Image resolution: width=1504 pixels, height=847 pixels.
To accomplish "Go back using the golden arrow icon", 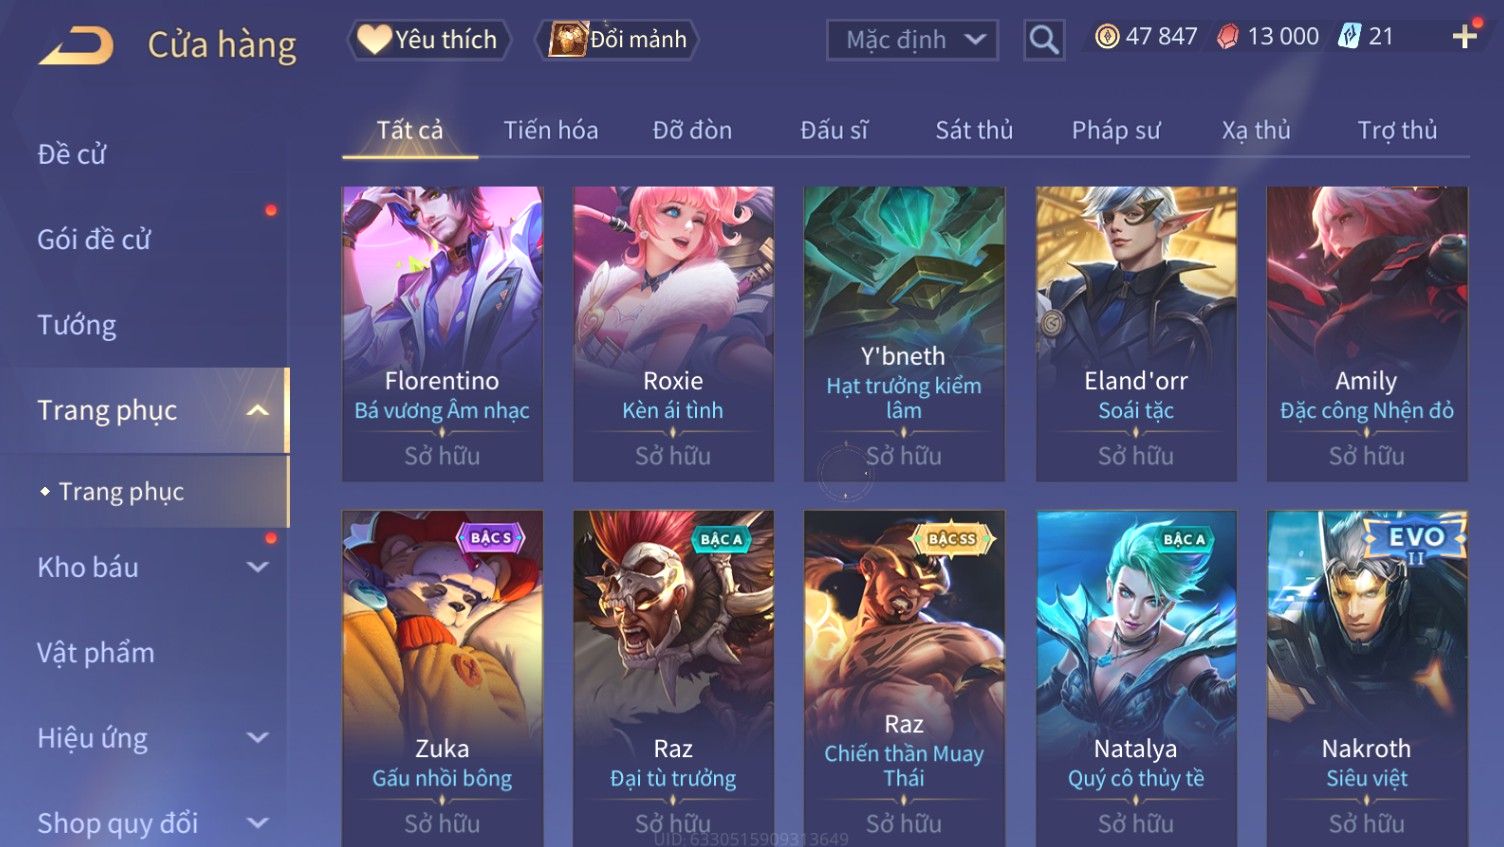I will [76, 45].
